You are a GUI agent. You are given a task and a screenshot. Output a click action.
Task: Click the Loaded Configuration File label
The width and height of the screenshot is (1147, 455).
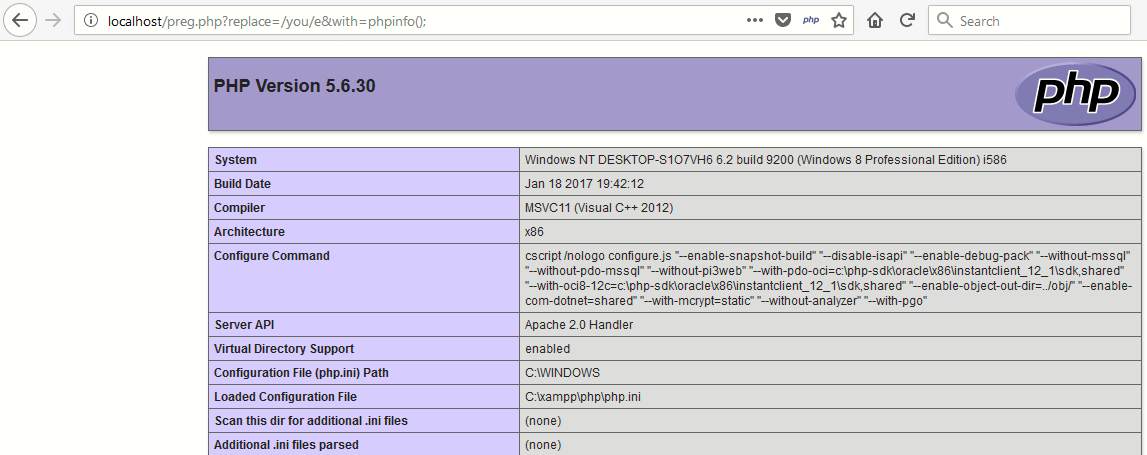point(285,397)
